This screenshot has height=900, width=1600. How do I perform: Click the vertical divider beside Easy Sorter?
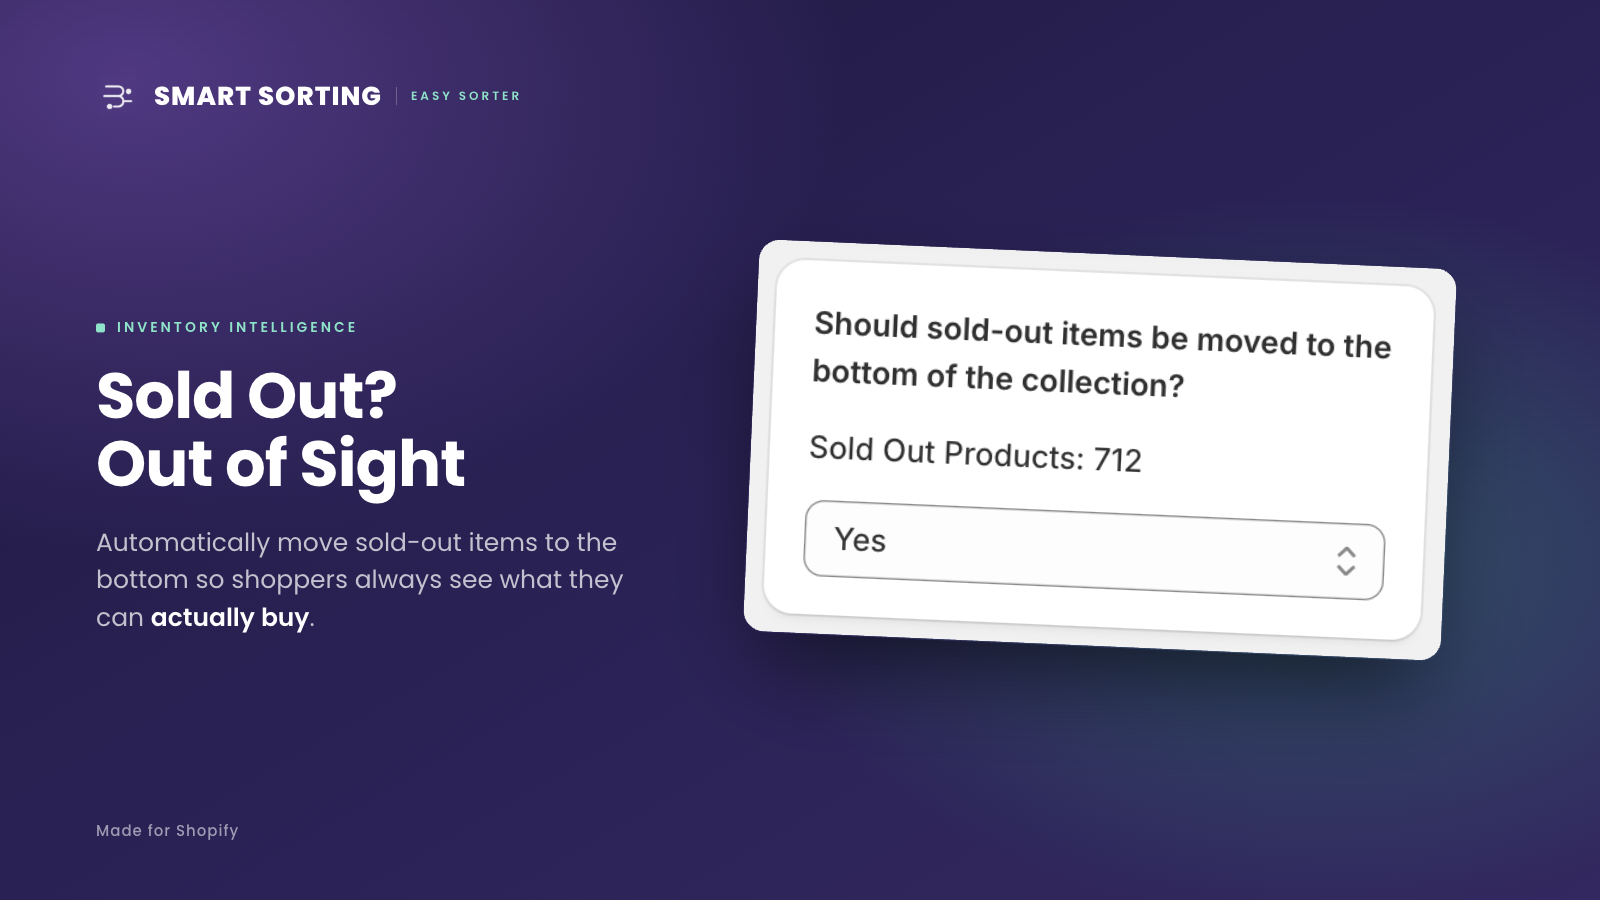(x=396, y=96)
